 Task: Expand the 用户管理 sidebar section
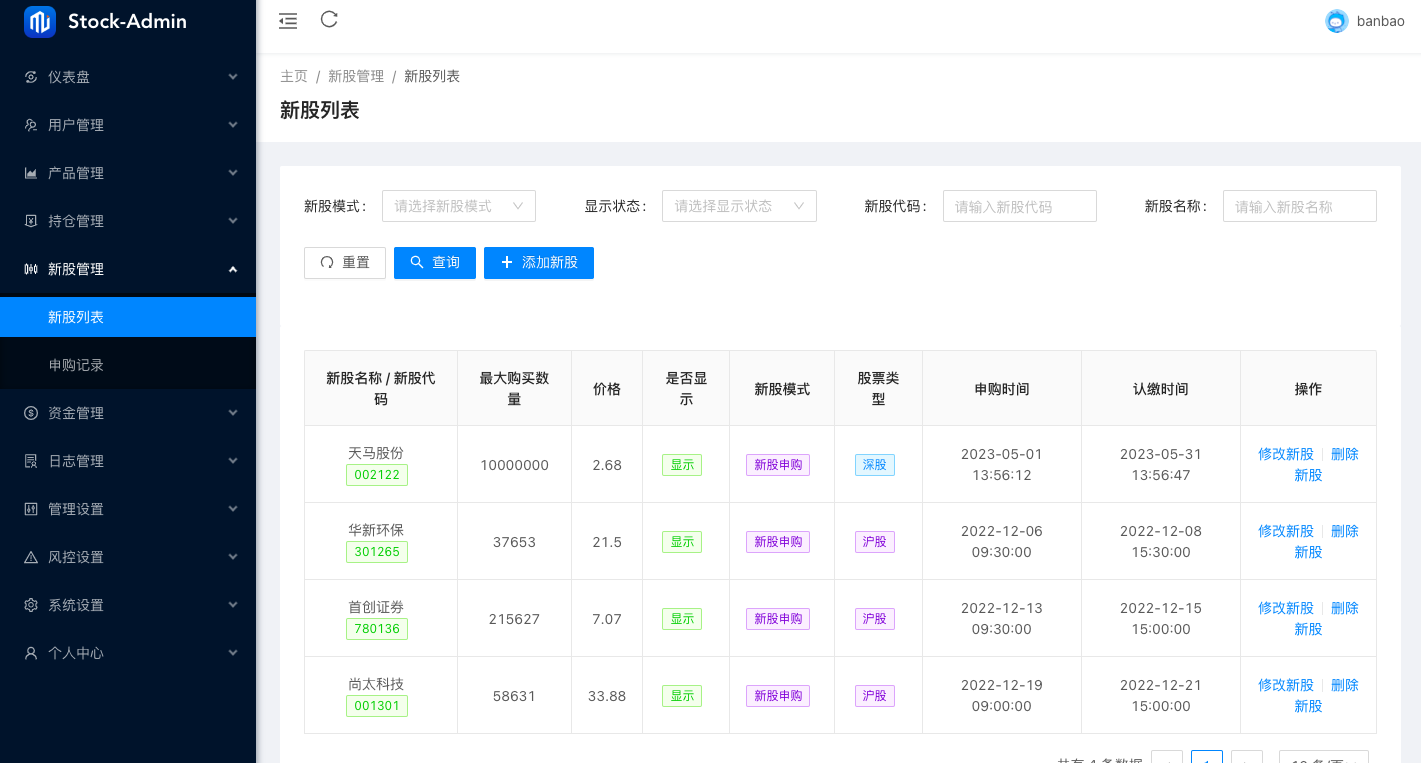128,125
